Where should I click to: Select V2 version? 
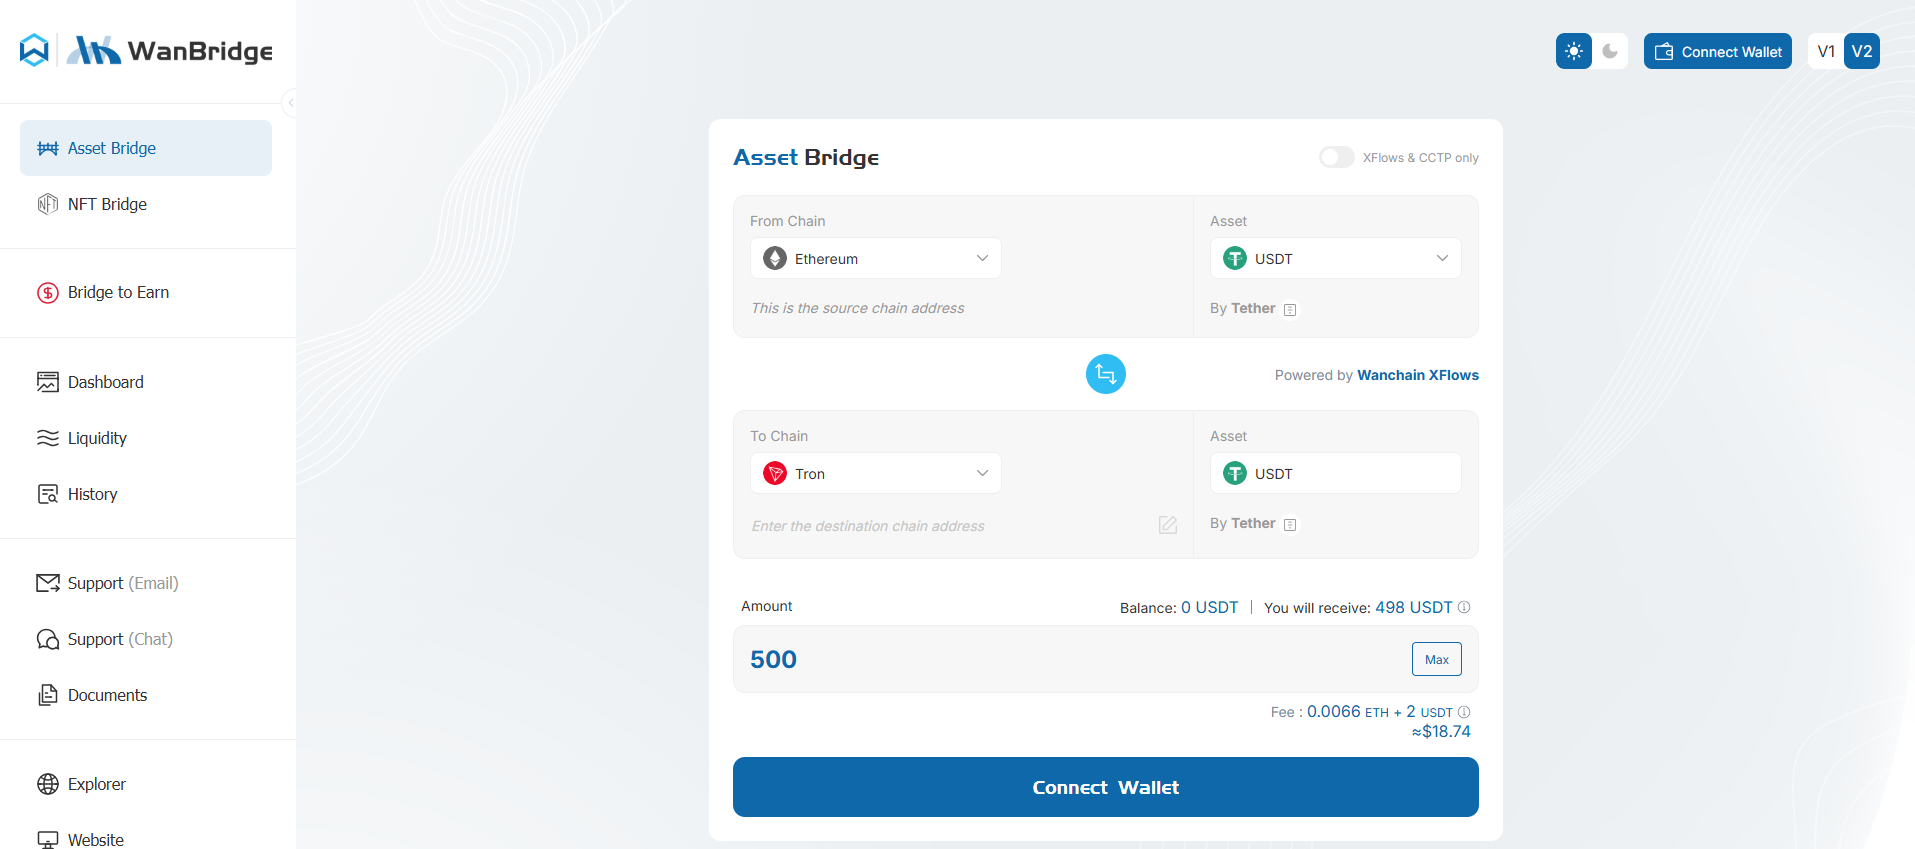tap(1862, 51)
